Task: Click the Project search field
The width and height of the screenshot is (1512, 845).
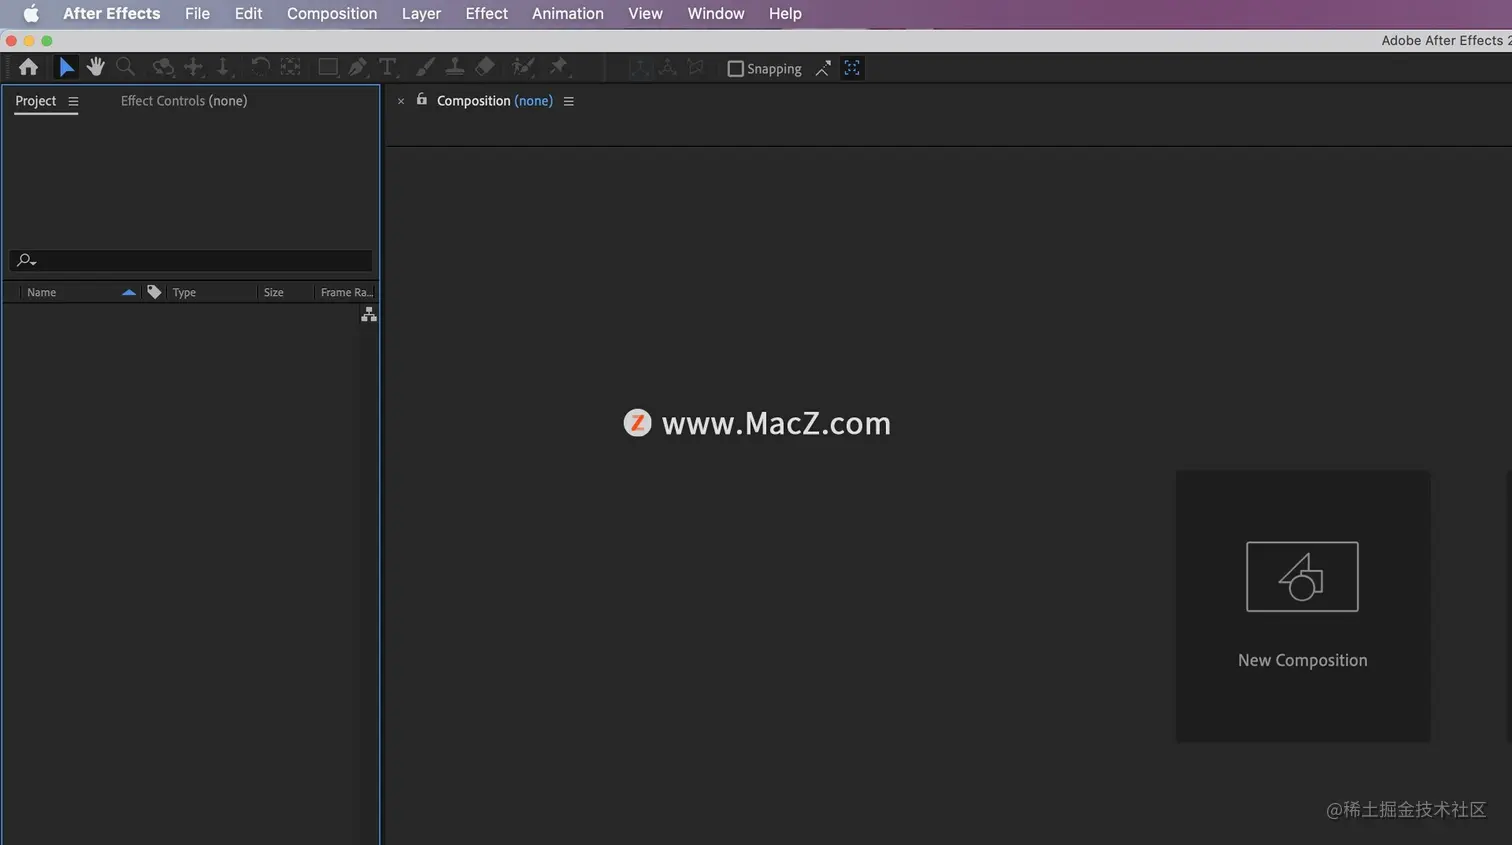Action: (x=191, y=260)
